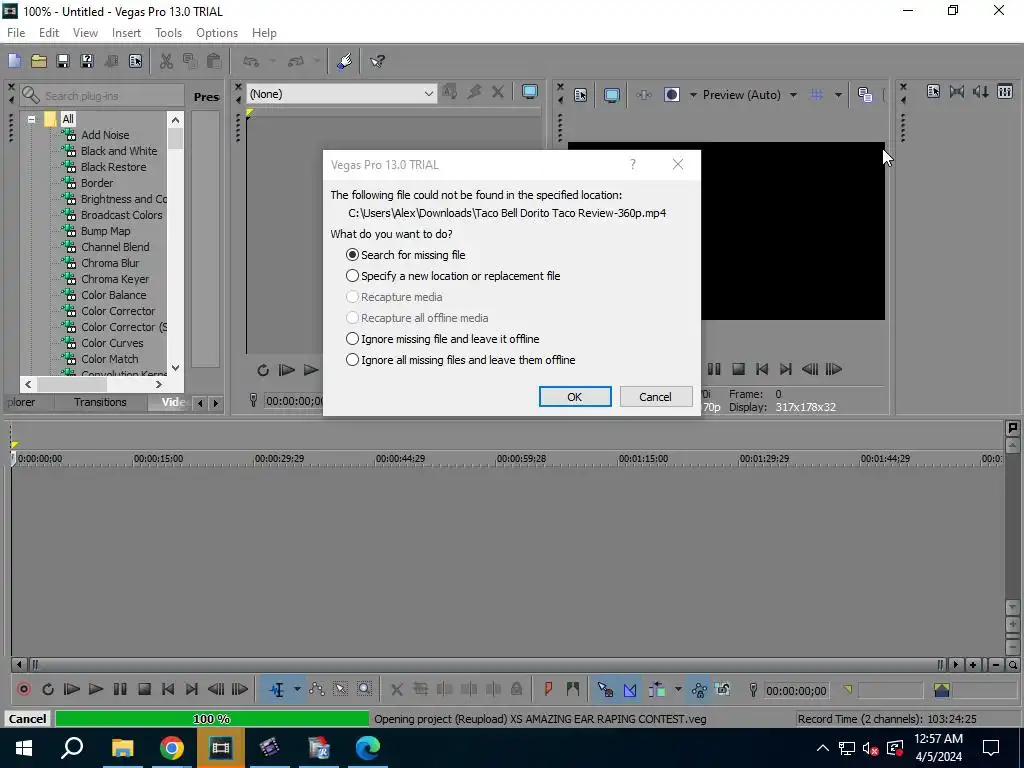Open Google Chrome from the taskbar
The width and height of the screenshot is (1024, 768).
171,748
